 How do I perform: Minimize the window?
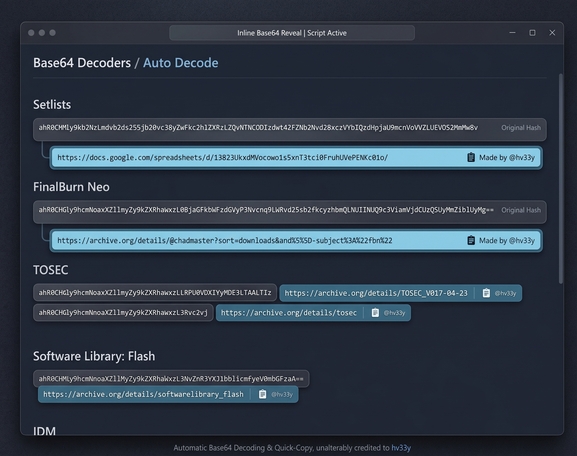pyautogui.click(x=512, y=33)
